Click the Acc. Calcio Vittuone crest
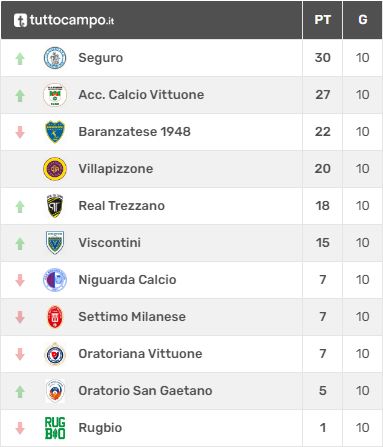 click(55, 95)
